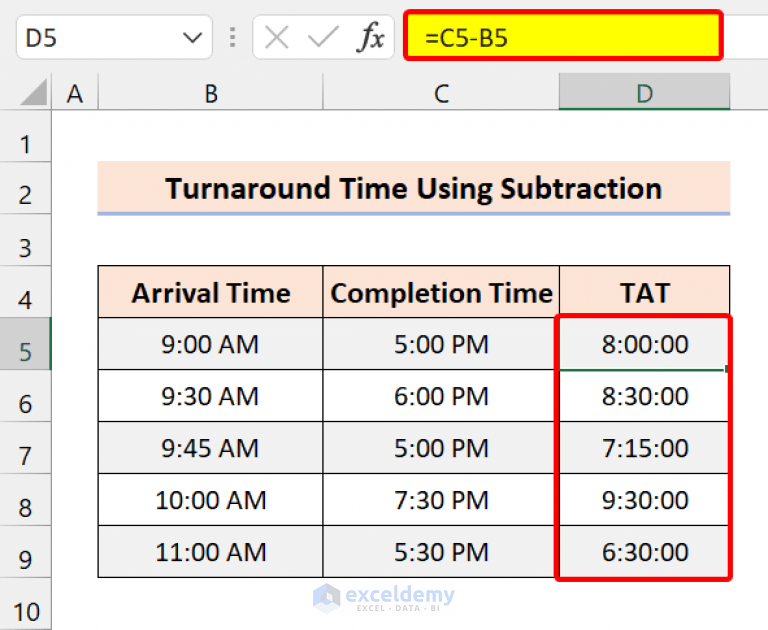Select cell with 11:00 AM
Viewport: 768px width, 630px height.
click(x=211, y=552)
